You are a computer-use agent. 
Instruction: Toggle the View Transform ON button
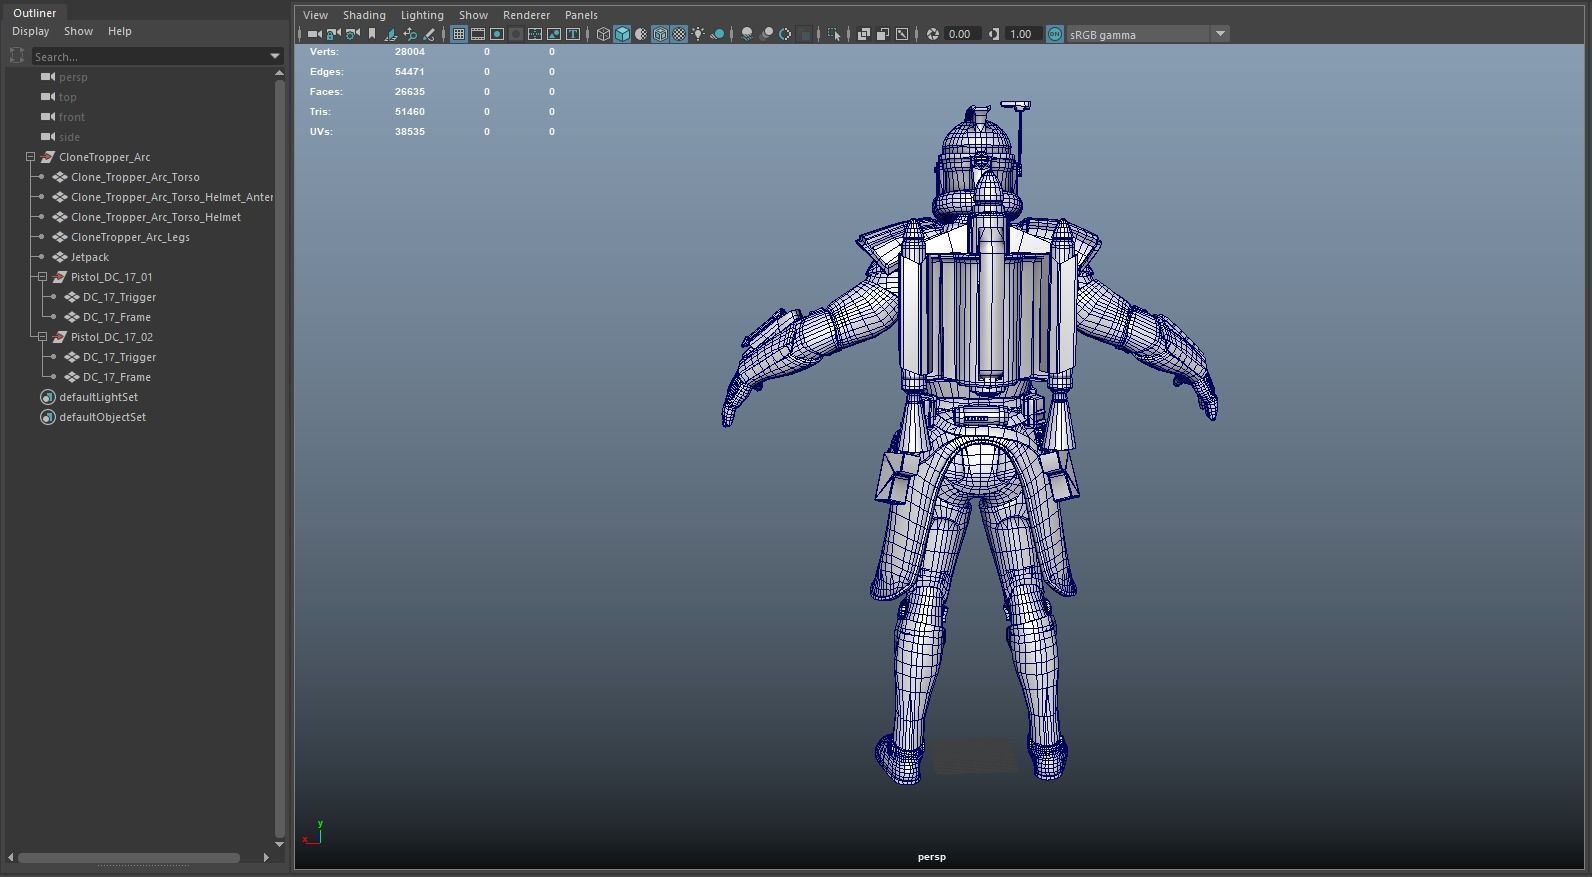click(1054, 34)
